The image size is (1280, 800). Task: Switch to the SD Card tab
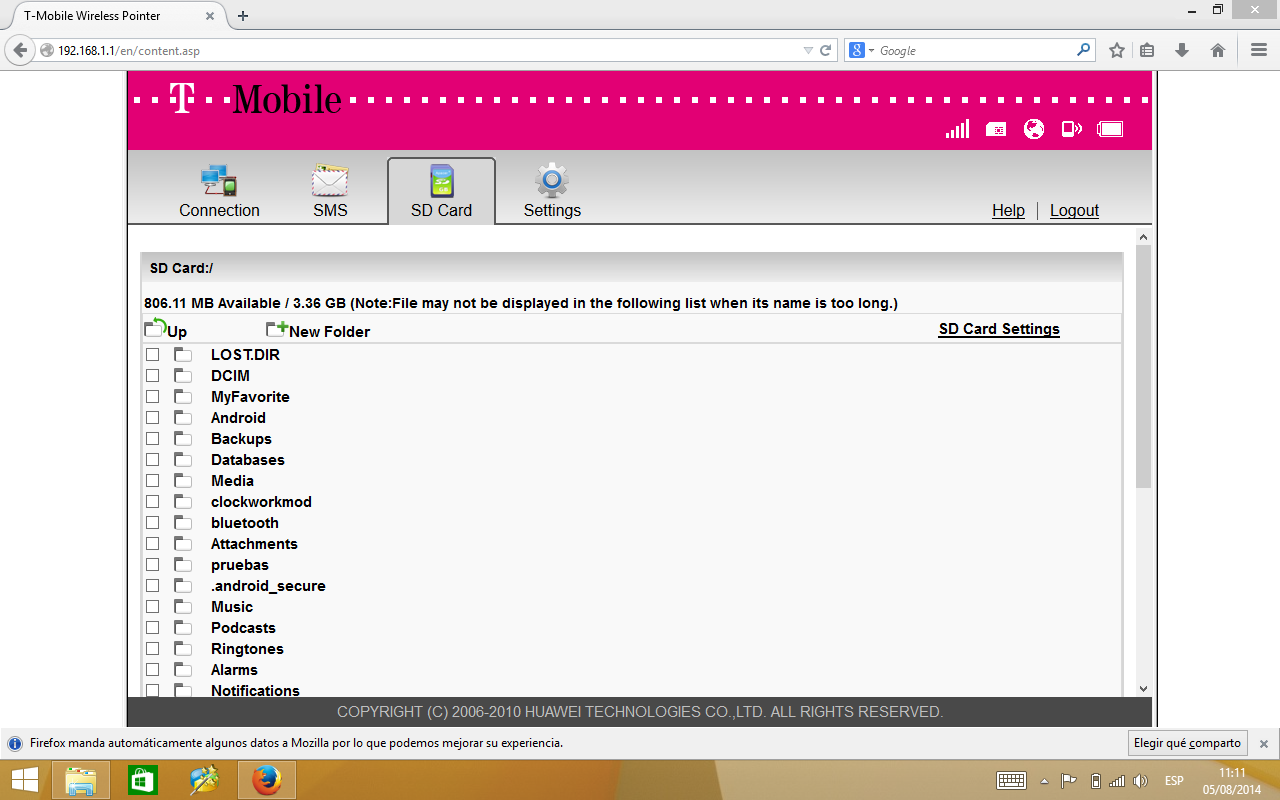click(441, 191)
